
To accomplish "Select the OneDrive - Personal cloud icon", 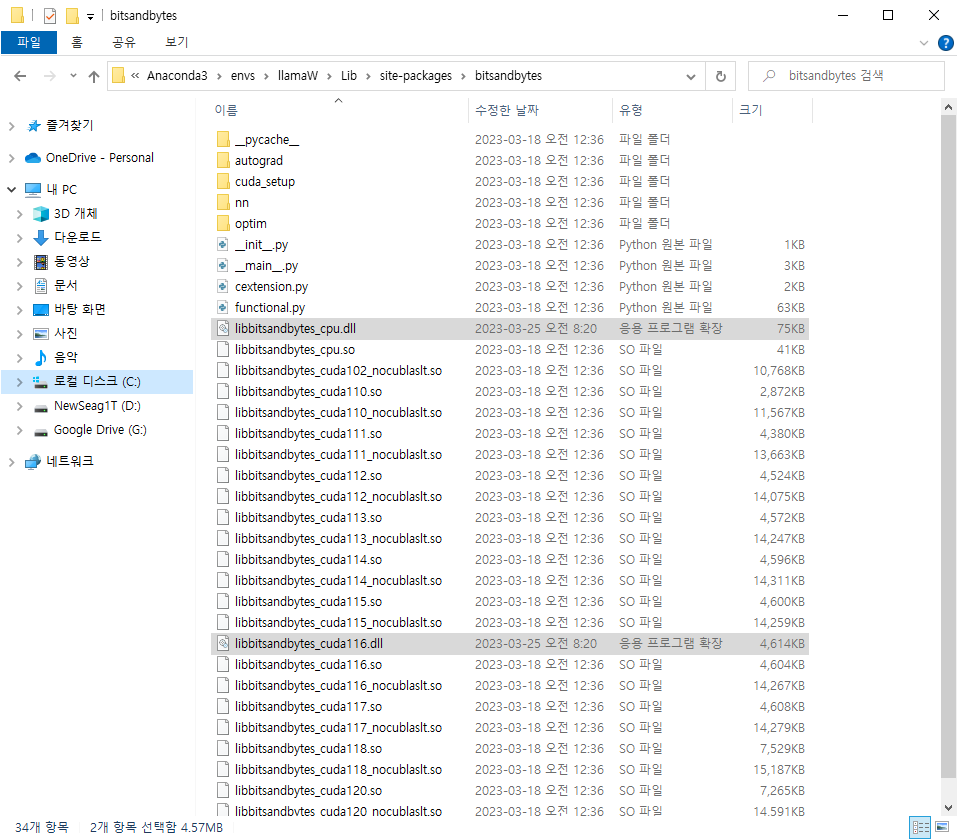I will pos(33,158).
